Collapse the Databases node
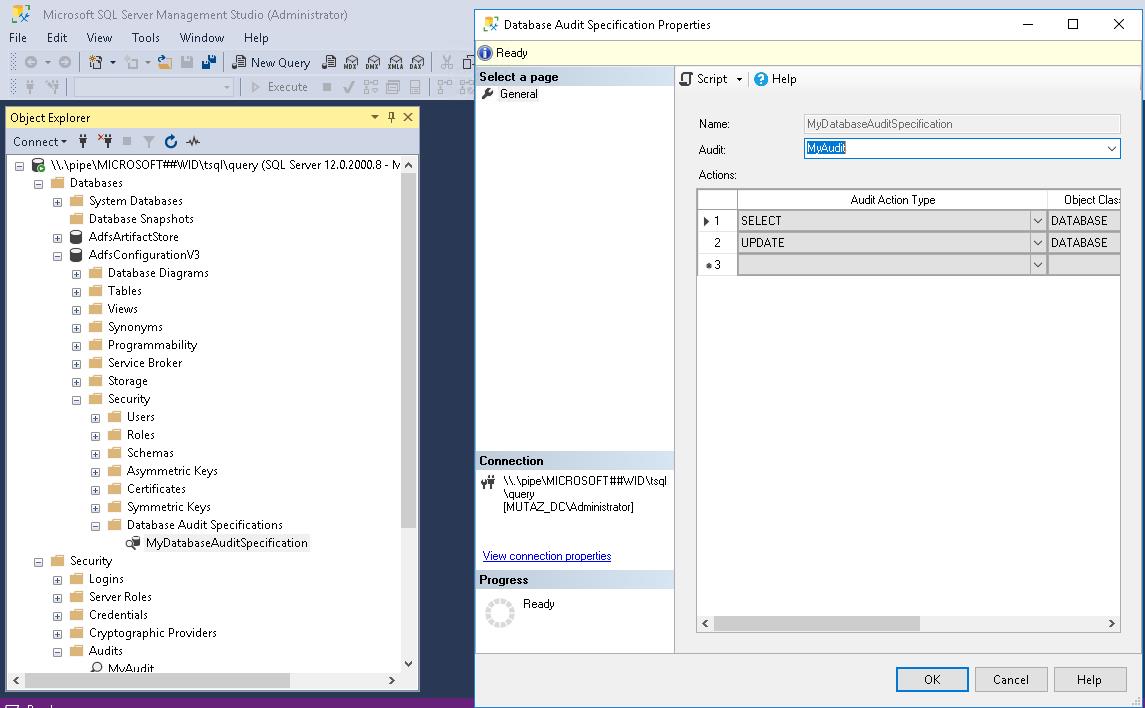 click(x=39, y=184)
